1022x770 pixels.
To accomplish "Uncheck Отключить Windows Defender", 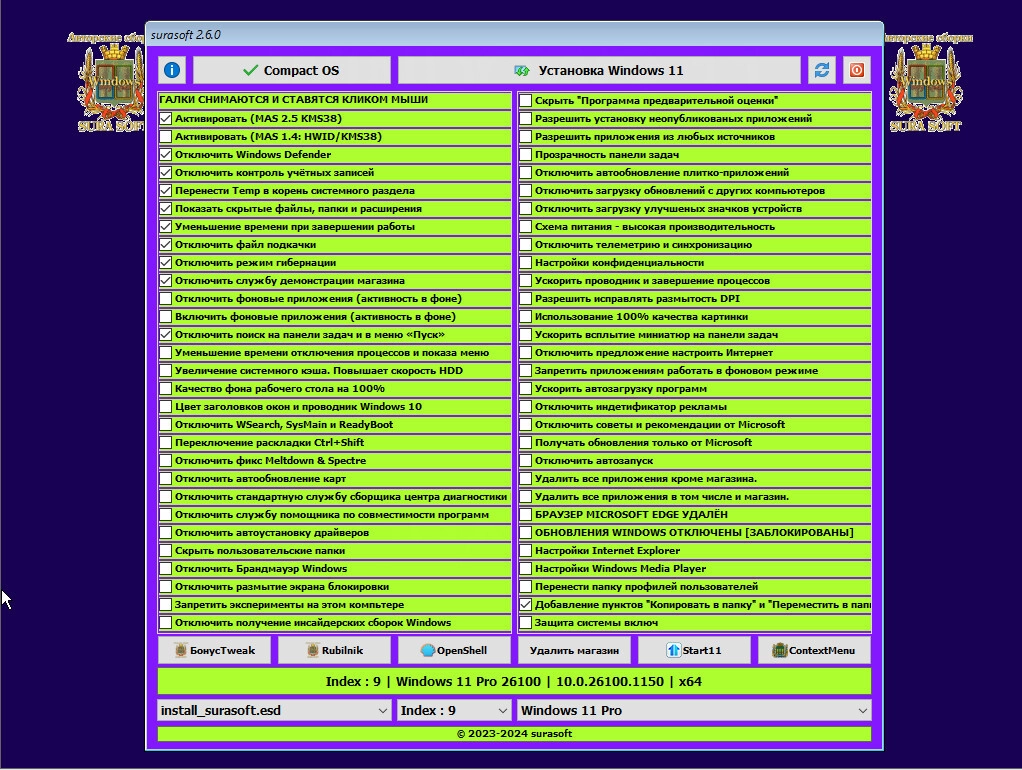I will pyautogui.click(x=166, y=155).
